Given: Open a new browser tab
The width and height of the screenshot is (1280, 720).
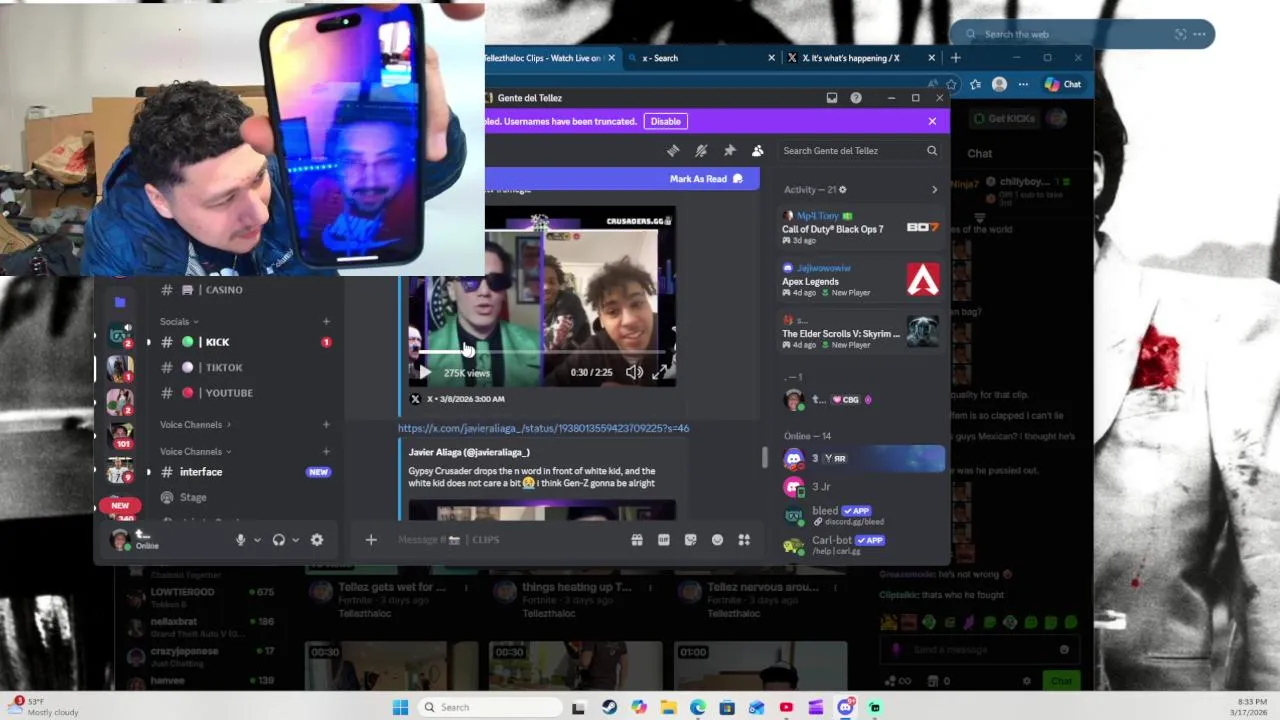Looking at the screenshot, I should tap(955, 58).
